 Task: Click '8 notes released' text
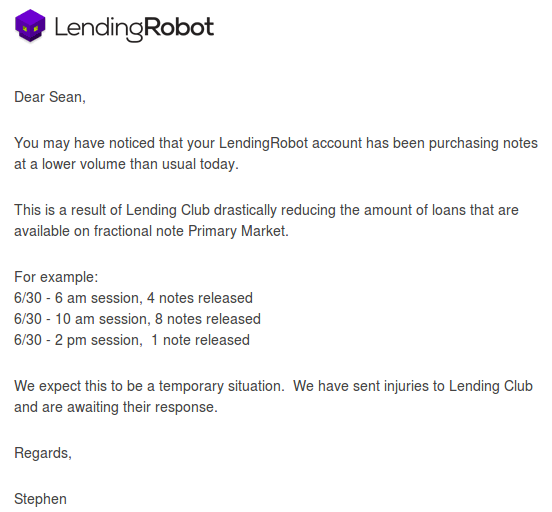coord(208,319)
